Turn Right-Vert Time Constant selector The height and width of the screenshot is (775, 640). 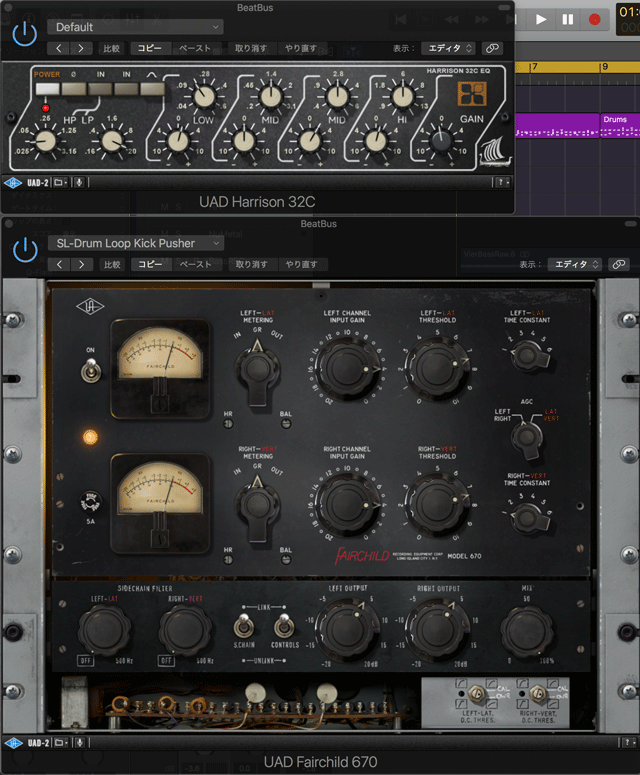(528, 518)
